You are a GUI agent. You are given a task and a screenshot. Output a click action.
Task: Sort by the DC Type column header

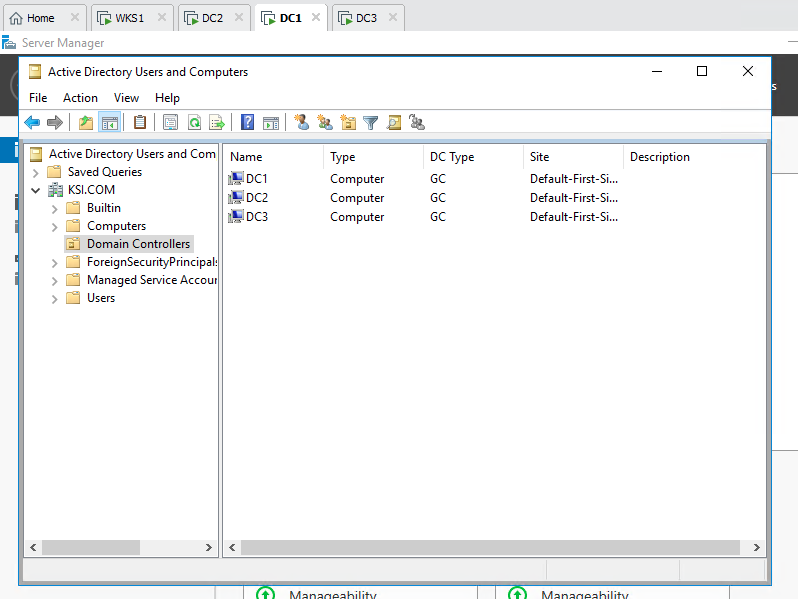tap(473, 157)
